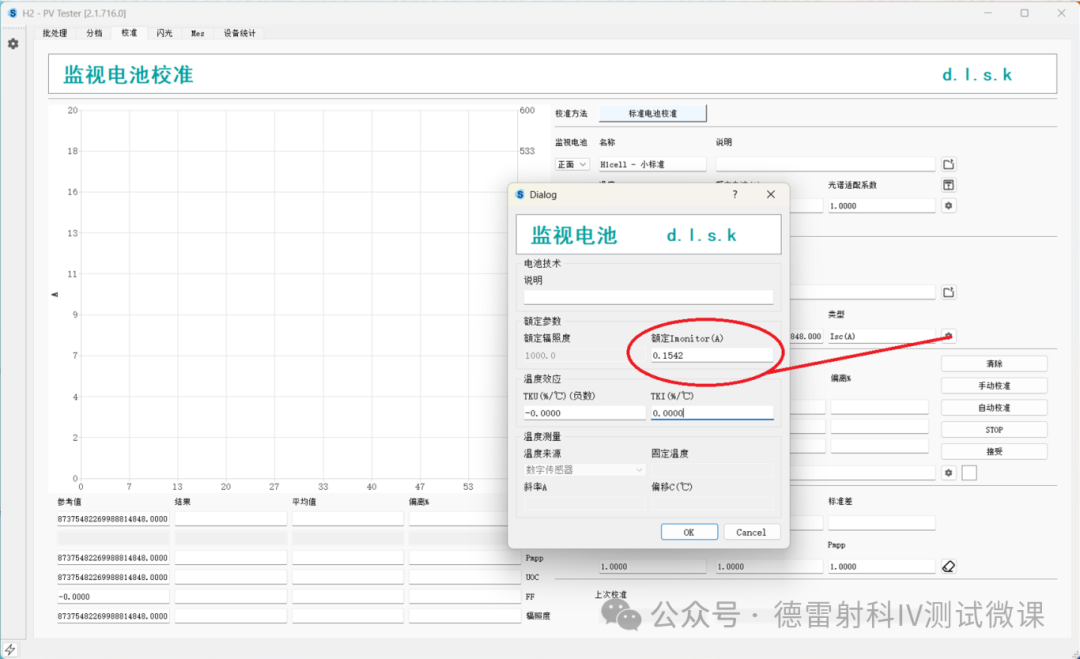Open the 设备统计 tab

point(239,33)
